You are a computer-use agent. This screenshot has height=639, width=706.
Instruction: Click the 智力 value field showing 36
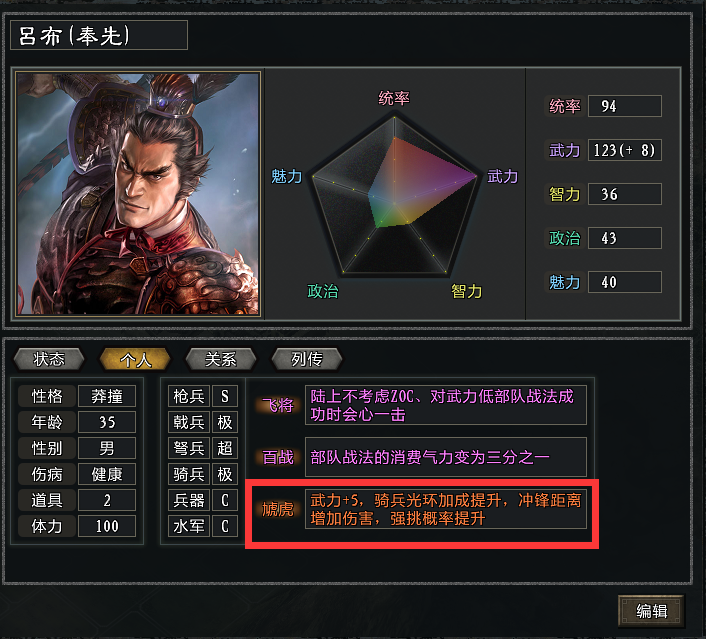[x=625, y=194]
